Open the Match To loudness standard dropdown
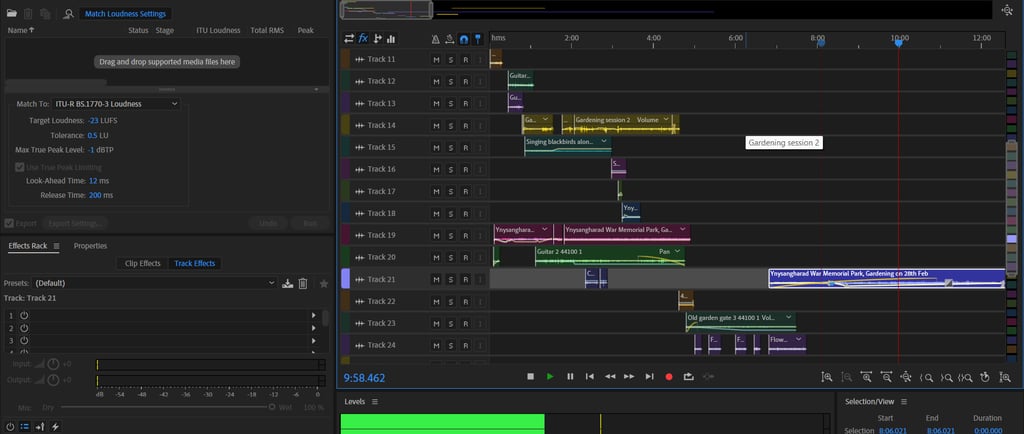Viewport: 1024px width, 434px height. [117, 103]
